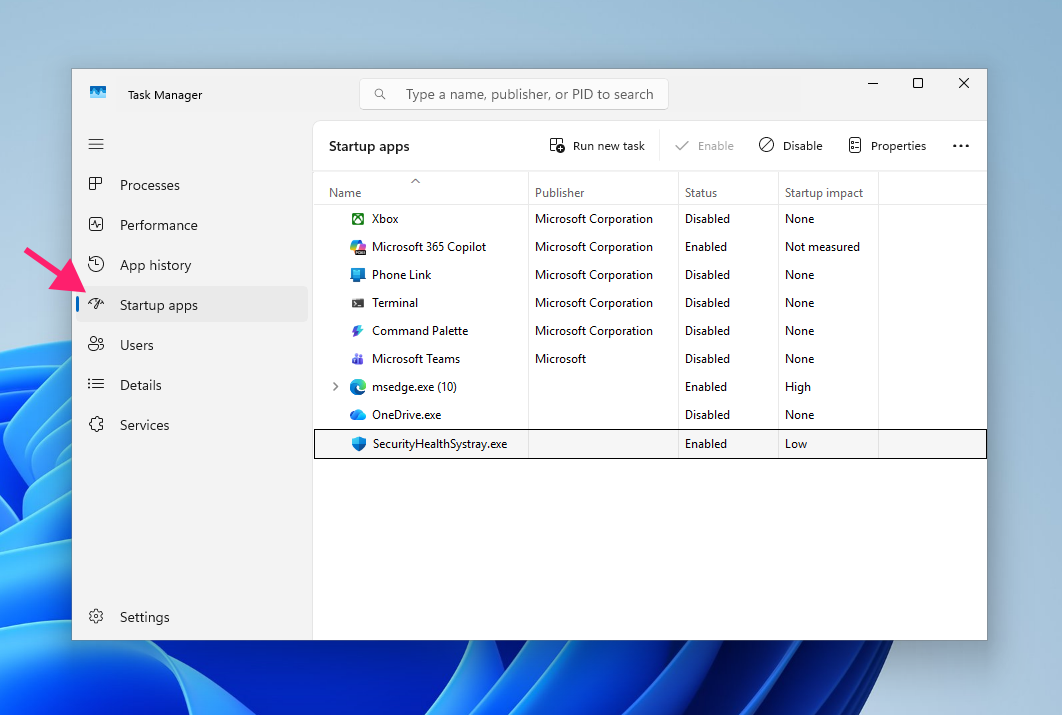The height and width of the screenshot is (715, 1062).
Task: Select Startup apps in sidebar
Action: point(192,305)
